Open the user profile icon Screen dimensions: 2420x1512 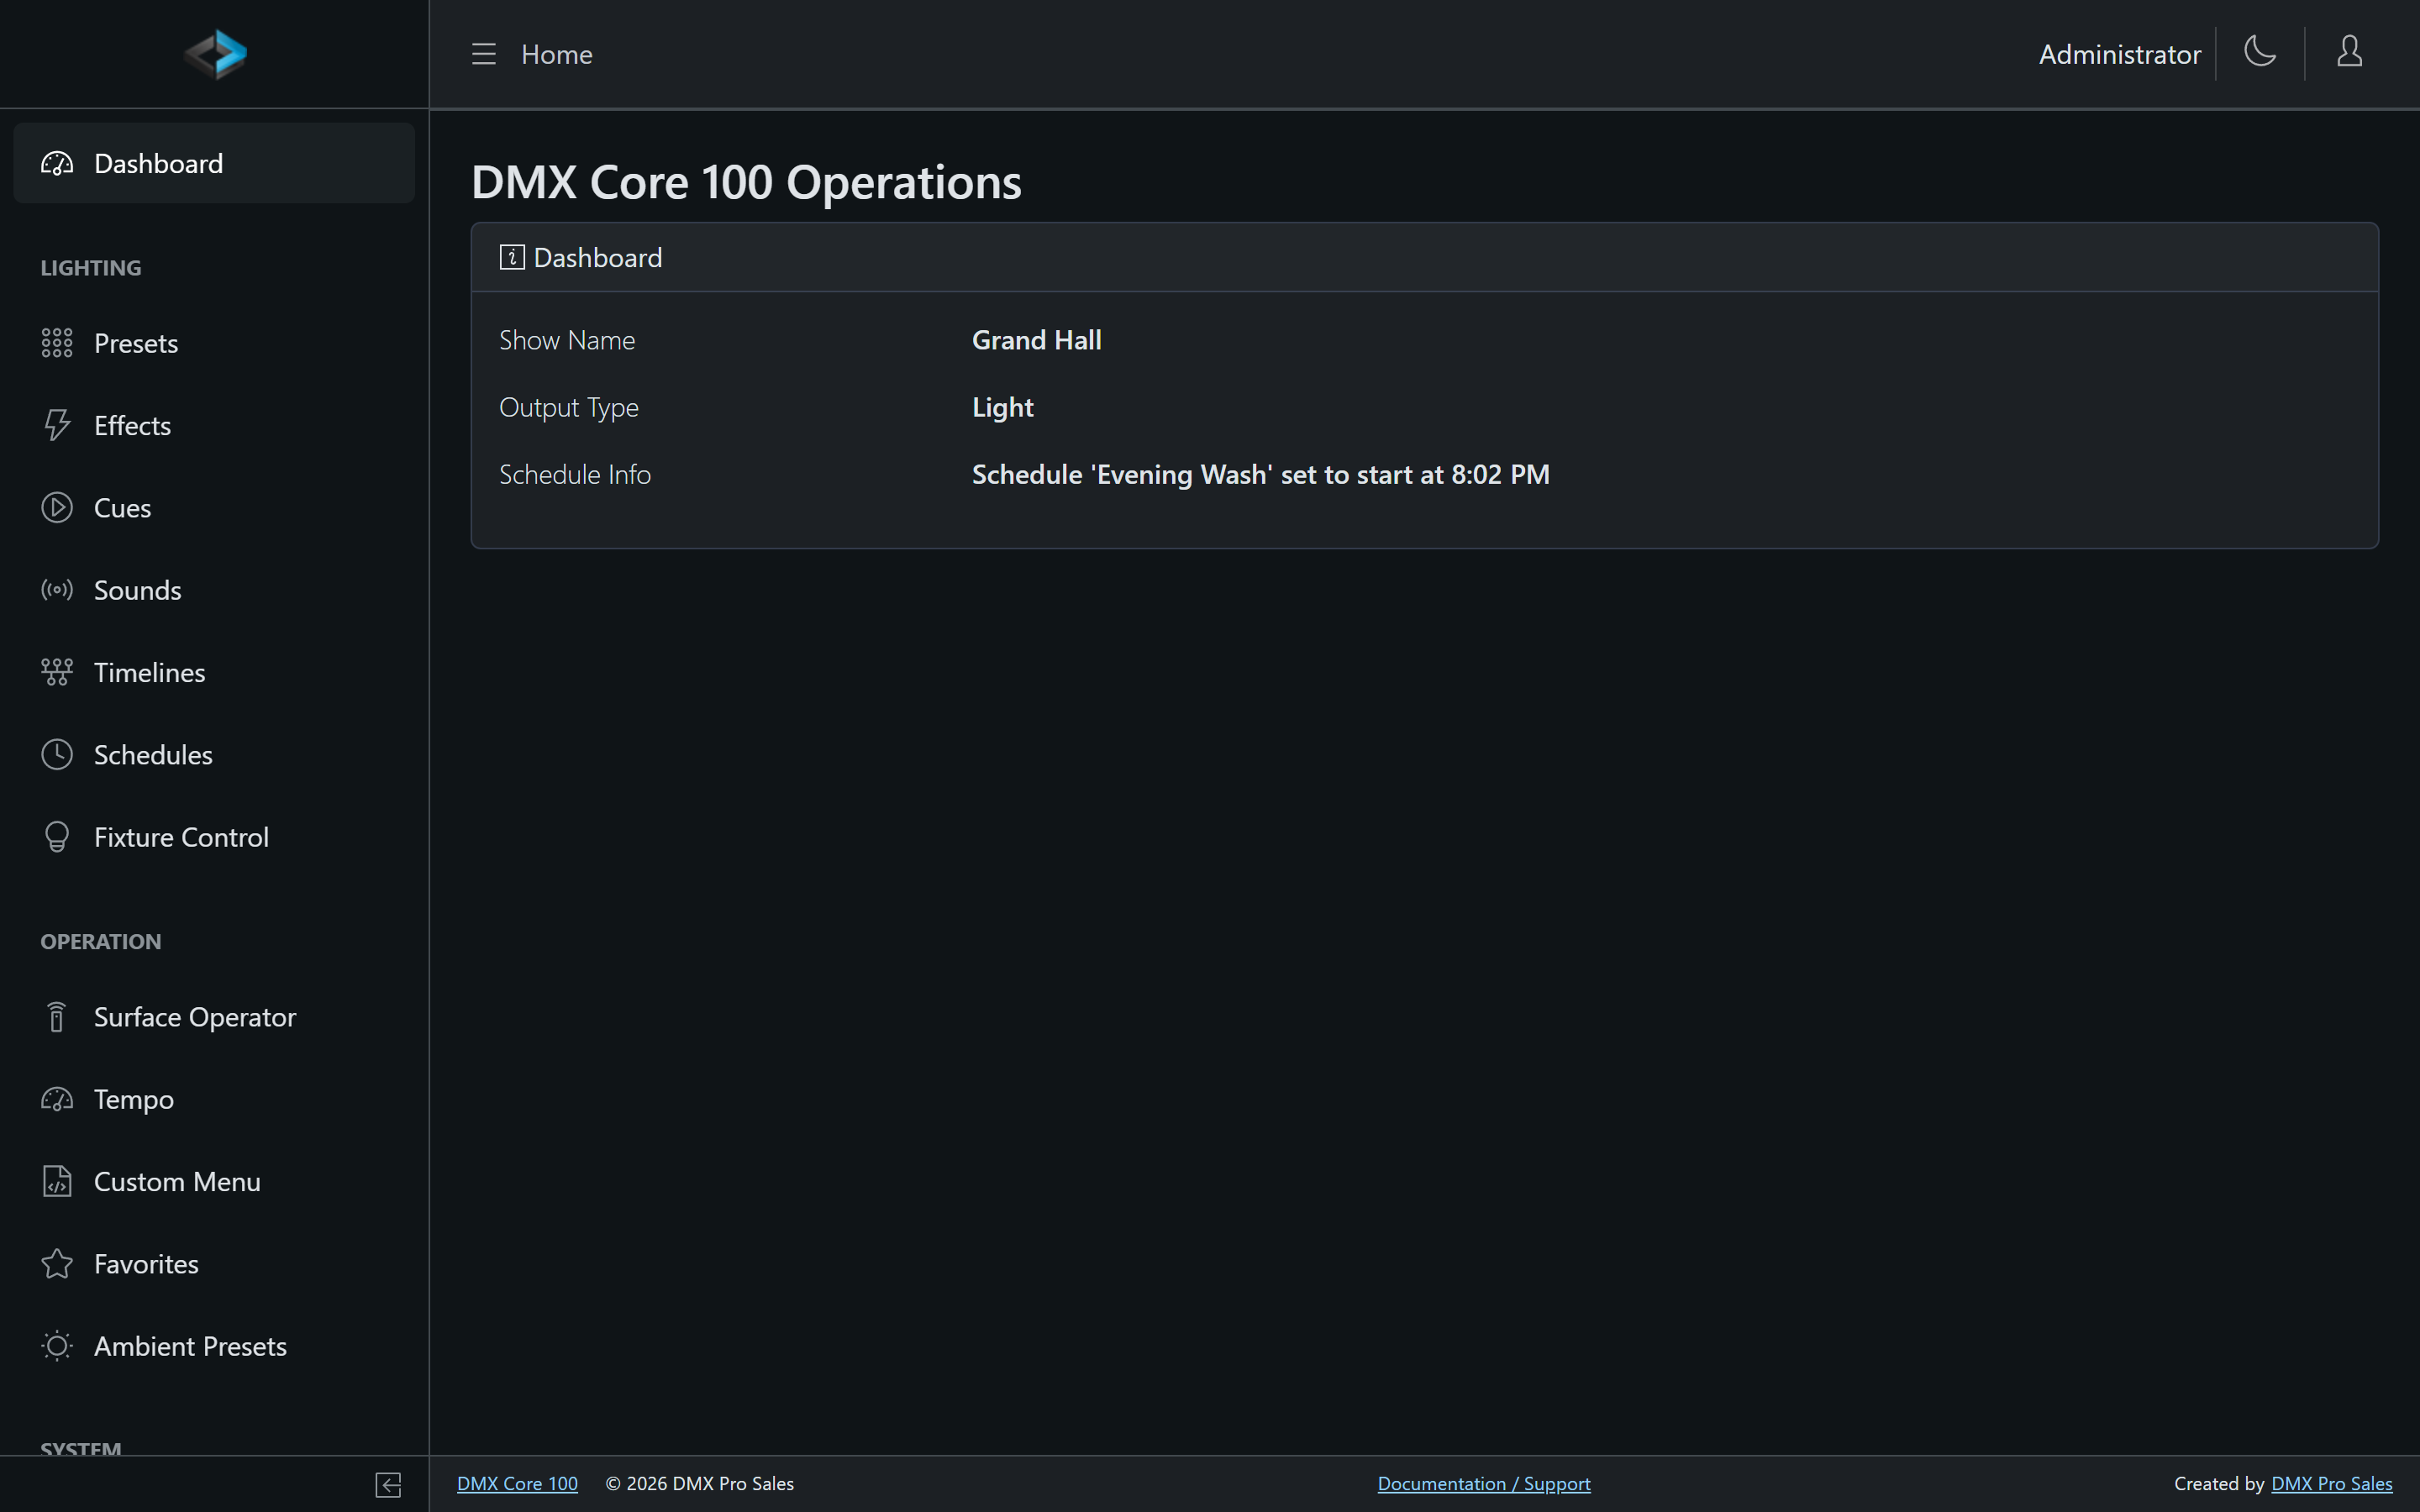(2350, 51)
